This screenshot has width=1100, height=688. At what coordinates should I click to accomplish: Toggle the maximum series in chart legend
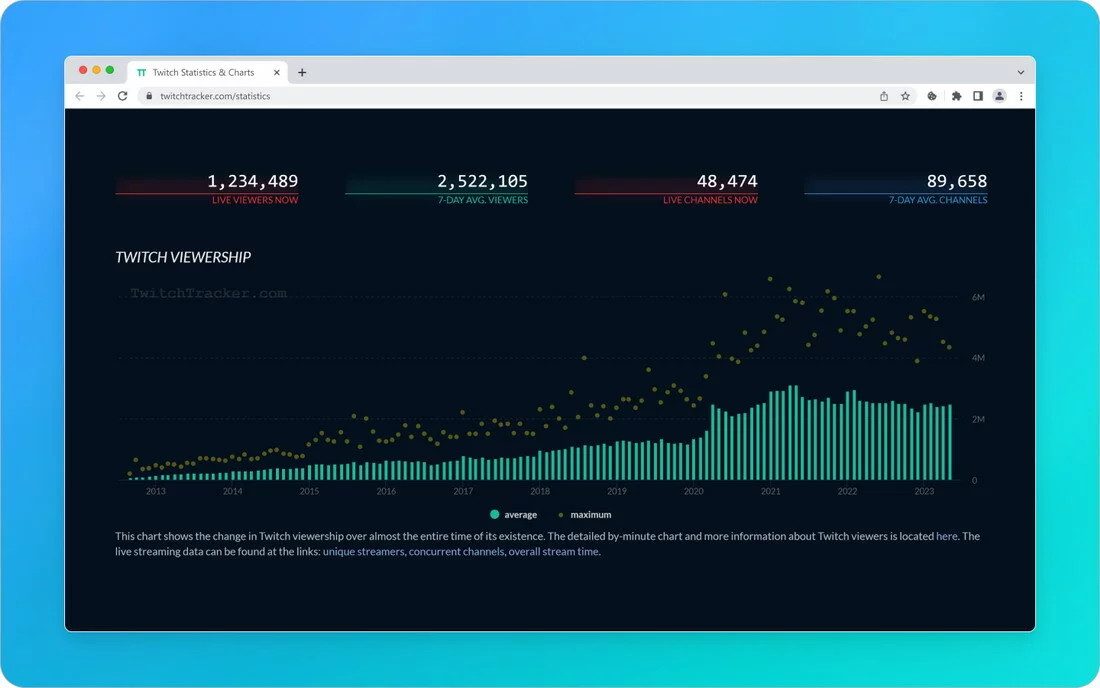pyautogui.click(x=585, y=515)
